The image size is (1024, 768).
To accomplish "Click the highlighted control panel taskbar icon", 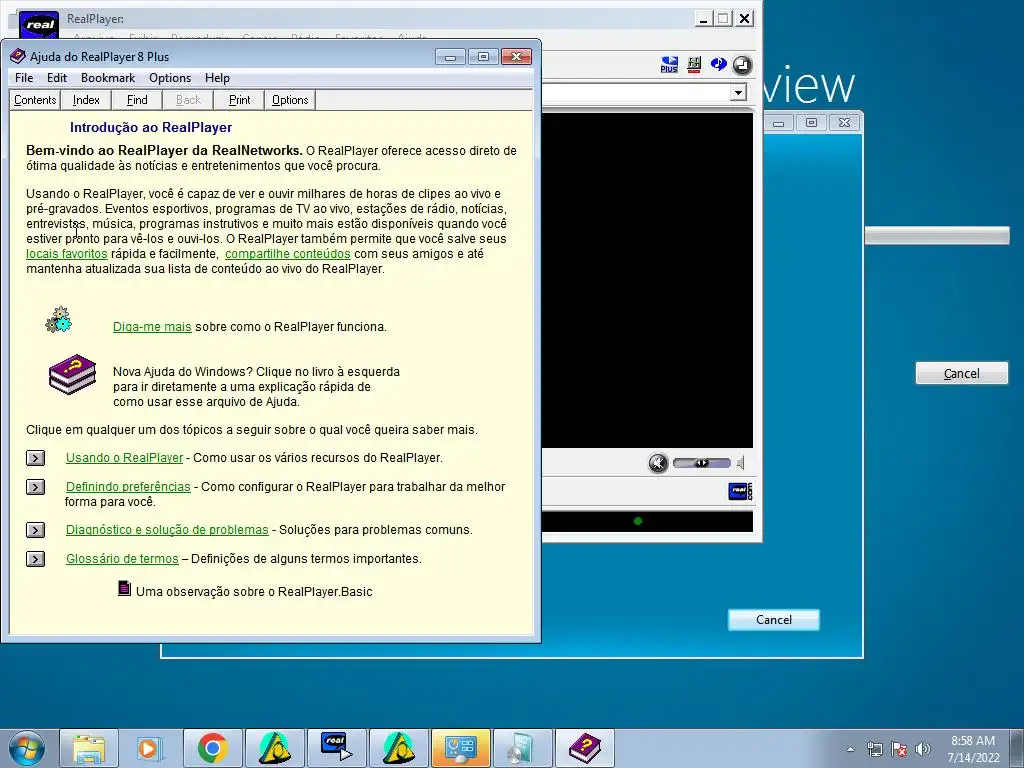I will (460, 748).
